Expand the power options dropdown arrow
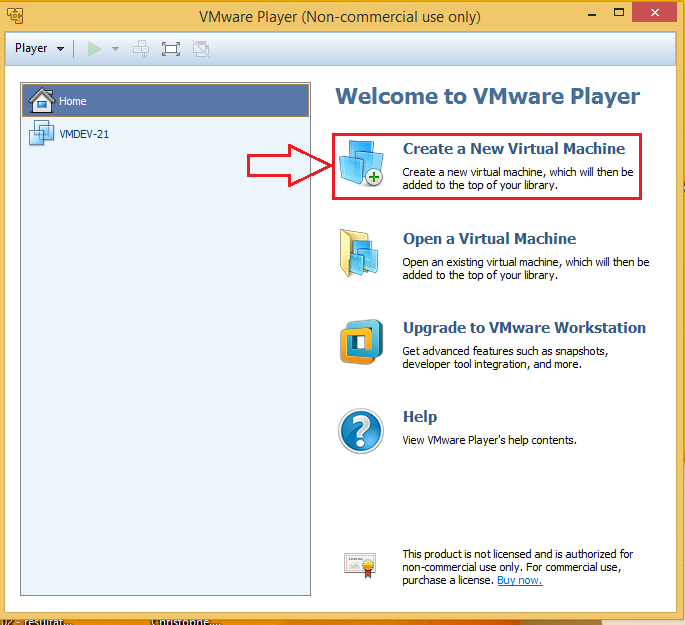The image size is (685, 625). [x=115, y=48]
